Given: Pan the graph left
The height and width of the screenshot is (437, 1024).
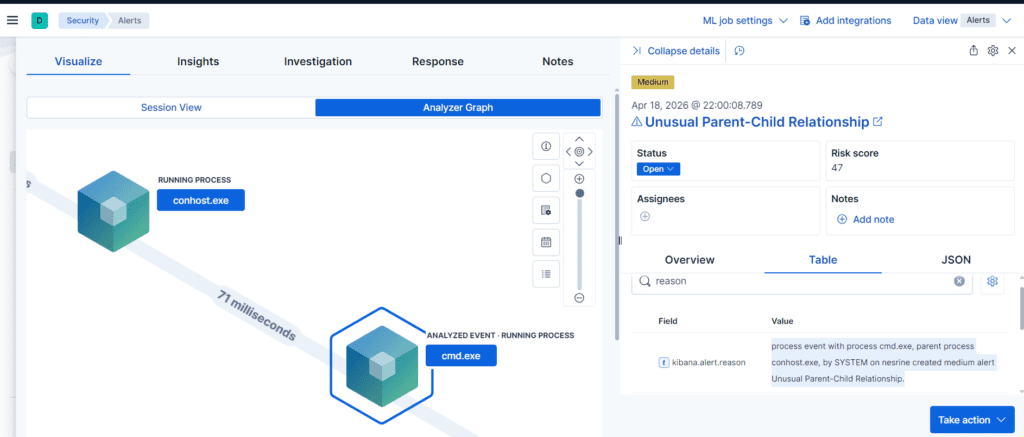Looking at the screenshot, I should tap(568, 152).
